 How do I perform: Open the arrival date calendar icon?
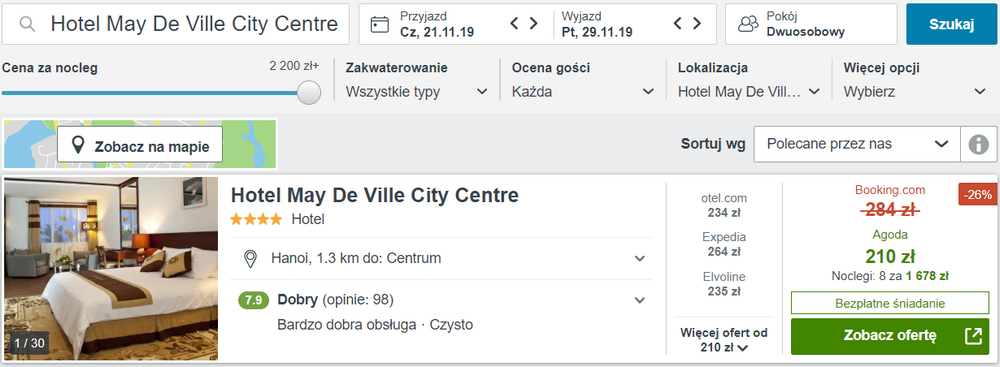click(x=379, y=24)
